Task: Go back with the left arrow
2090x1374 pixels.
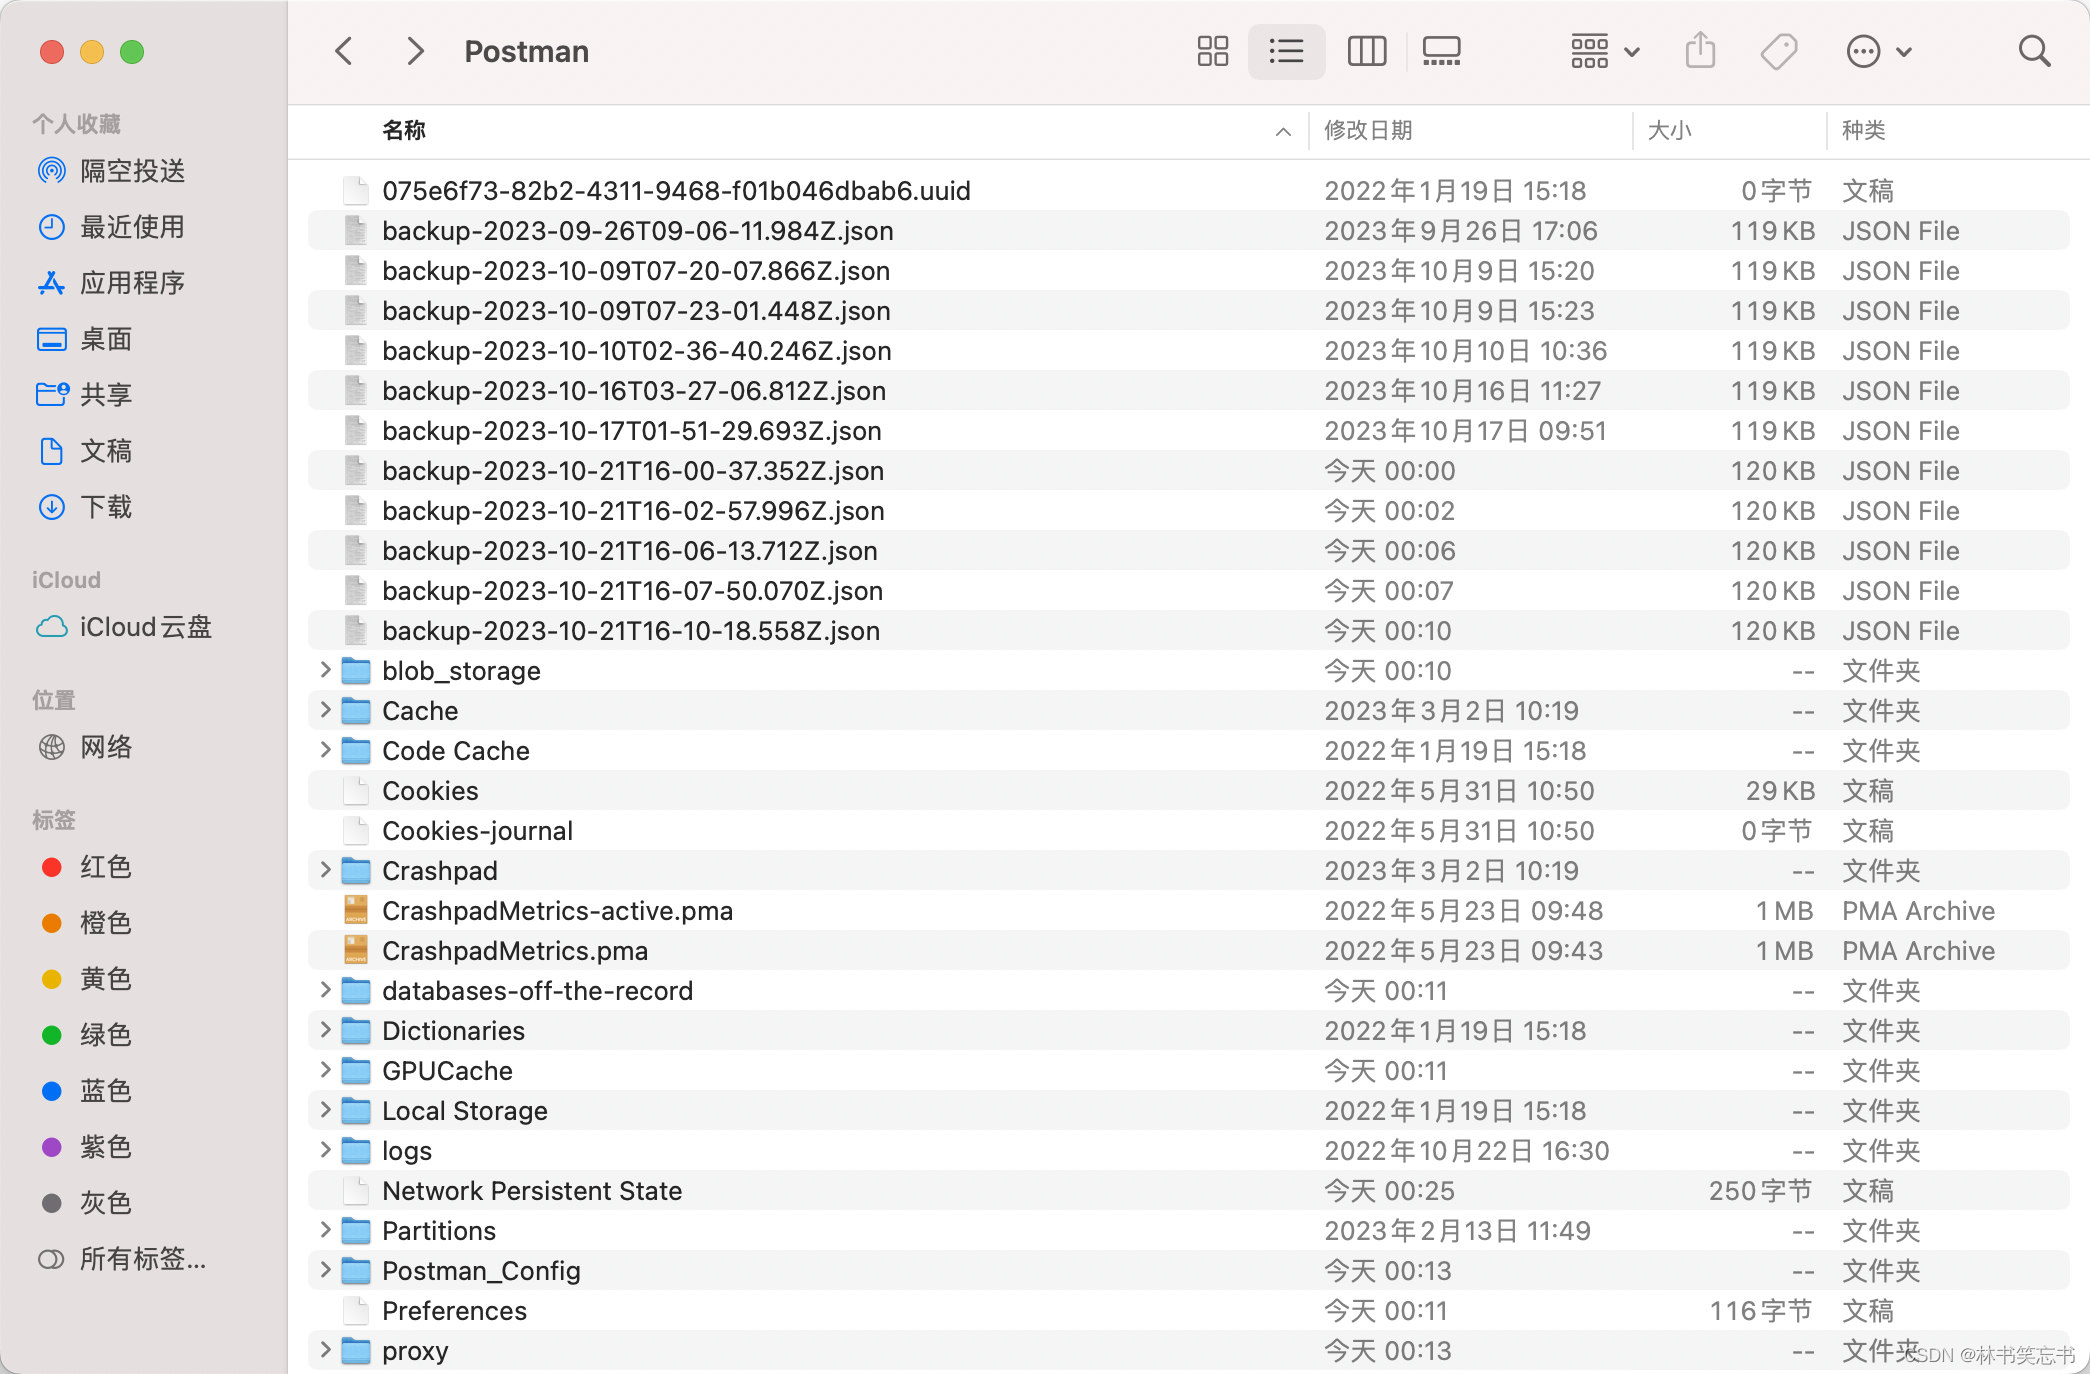Action: [x=344, y=51]
